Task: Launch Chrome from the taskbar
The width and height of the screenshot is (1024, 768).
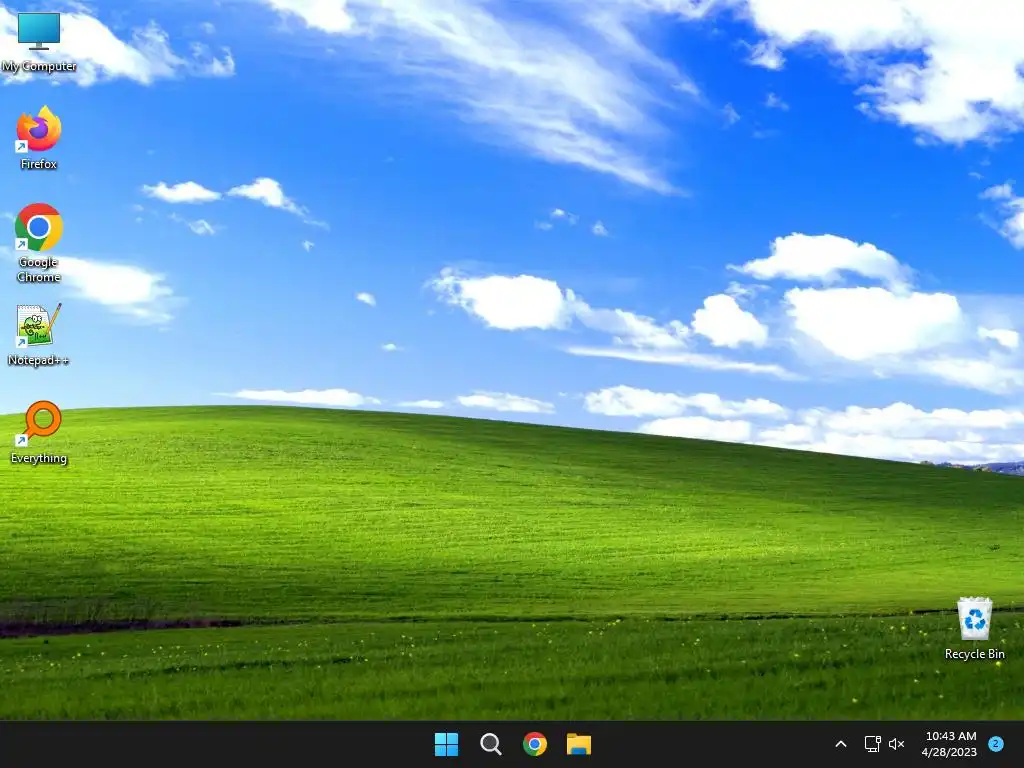Action: [x=535, y=744]
